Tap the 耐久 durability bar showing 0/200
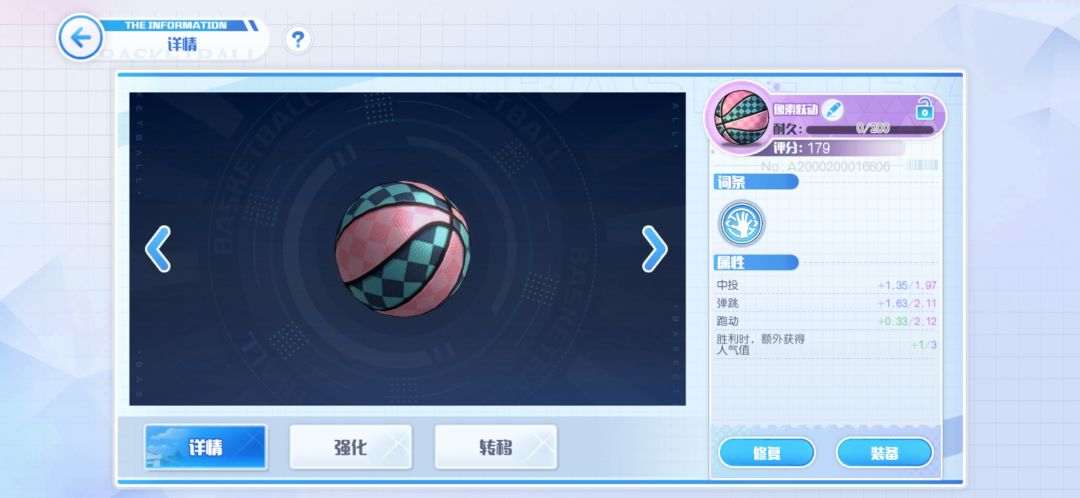The width and height of the screenshot is (1080, 498). [870, 129]
